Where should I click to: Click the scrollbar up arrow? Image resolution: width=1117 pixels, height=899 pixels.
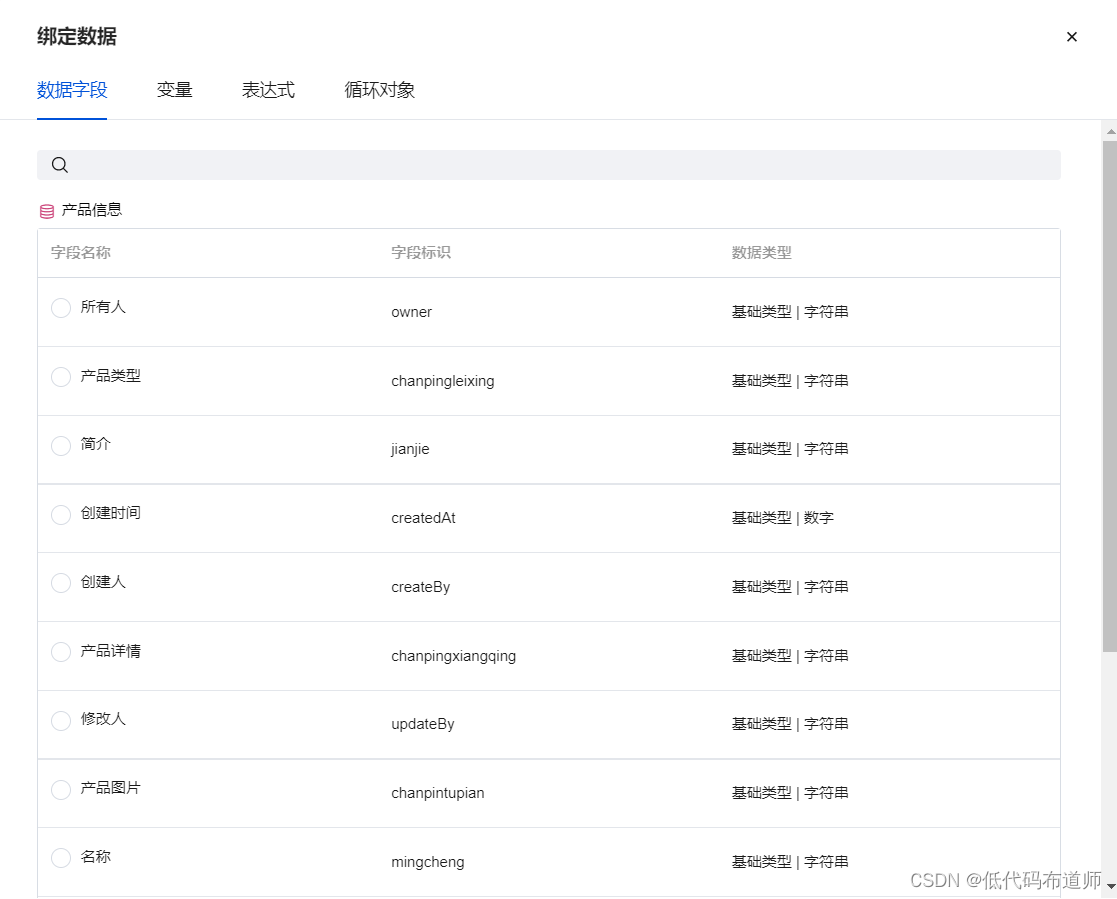tap(1111, 132)
